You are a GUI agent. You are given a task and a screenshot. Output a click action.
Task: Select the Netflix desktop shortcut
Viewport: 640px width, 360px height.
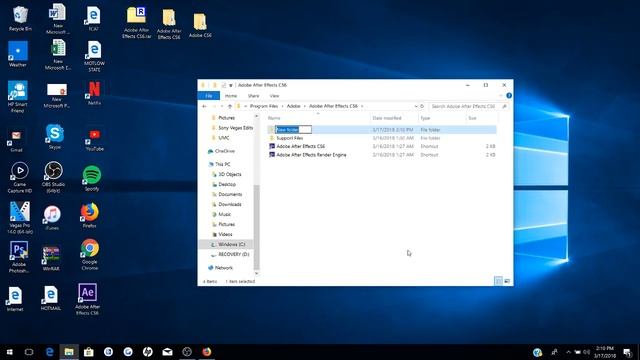(94, 93)
